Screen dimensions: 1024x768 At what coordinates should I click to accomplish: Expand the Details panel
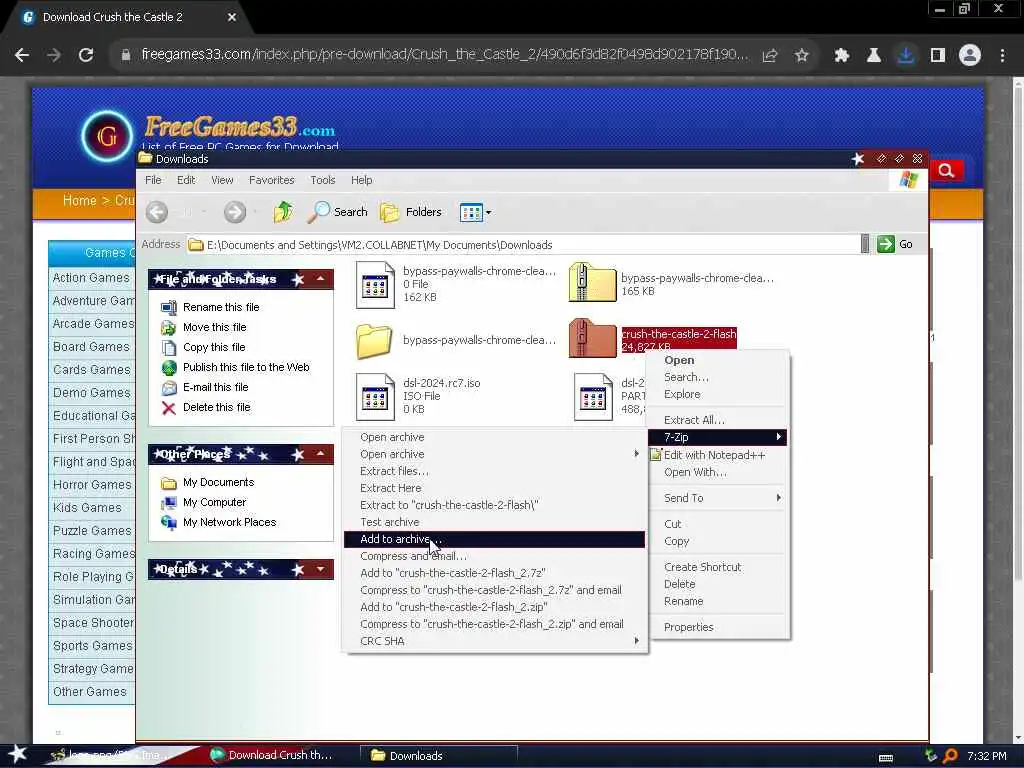(321, 569)
